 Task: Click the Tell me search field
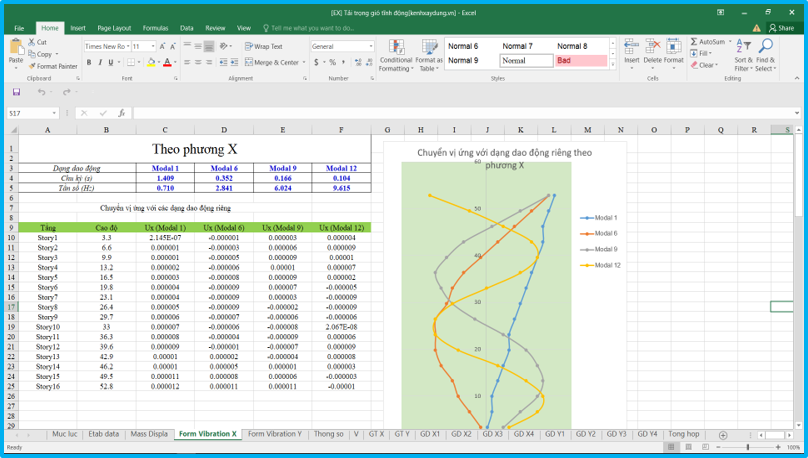pos(310,28)
